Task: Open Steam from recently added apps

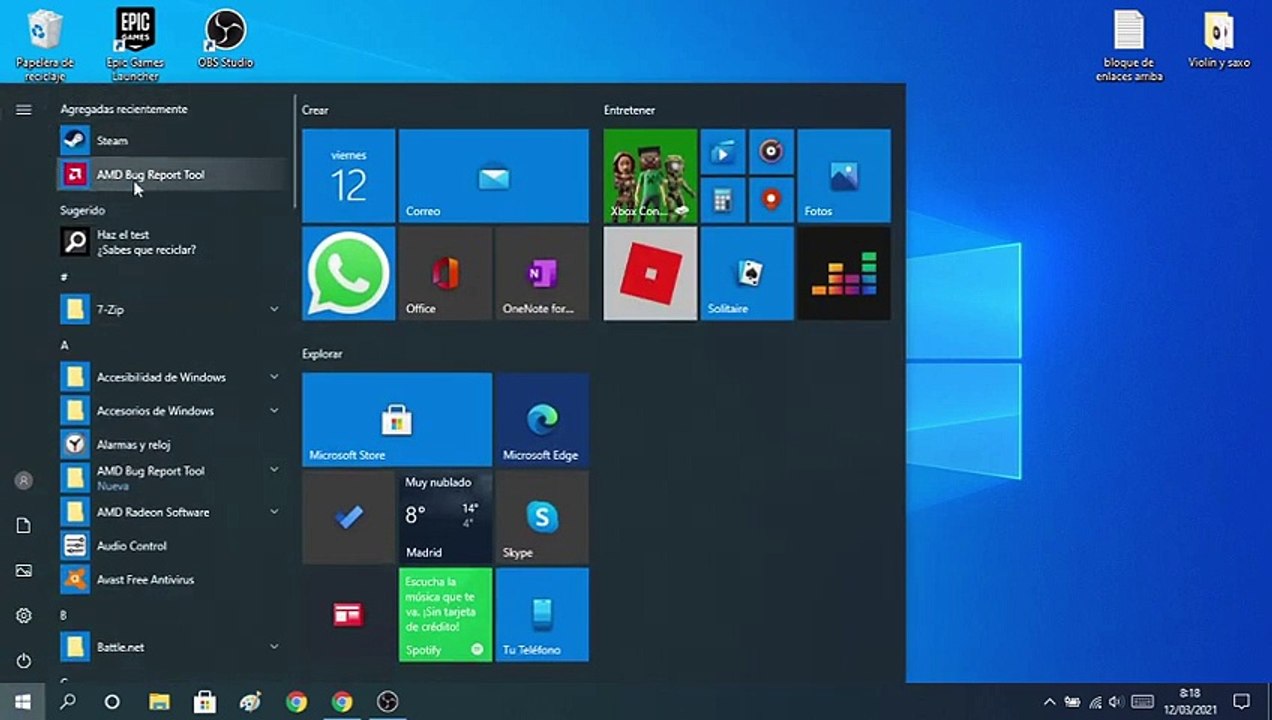Action: pos(170,141)
